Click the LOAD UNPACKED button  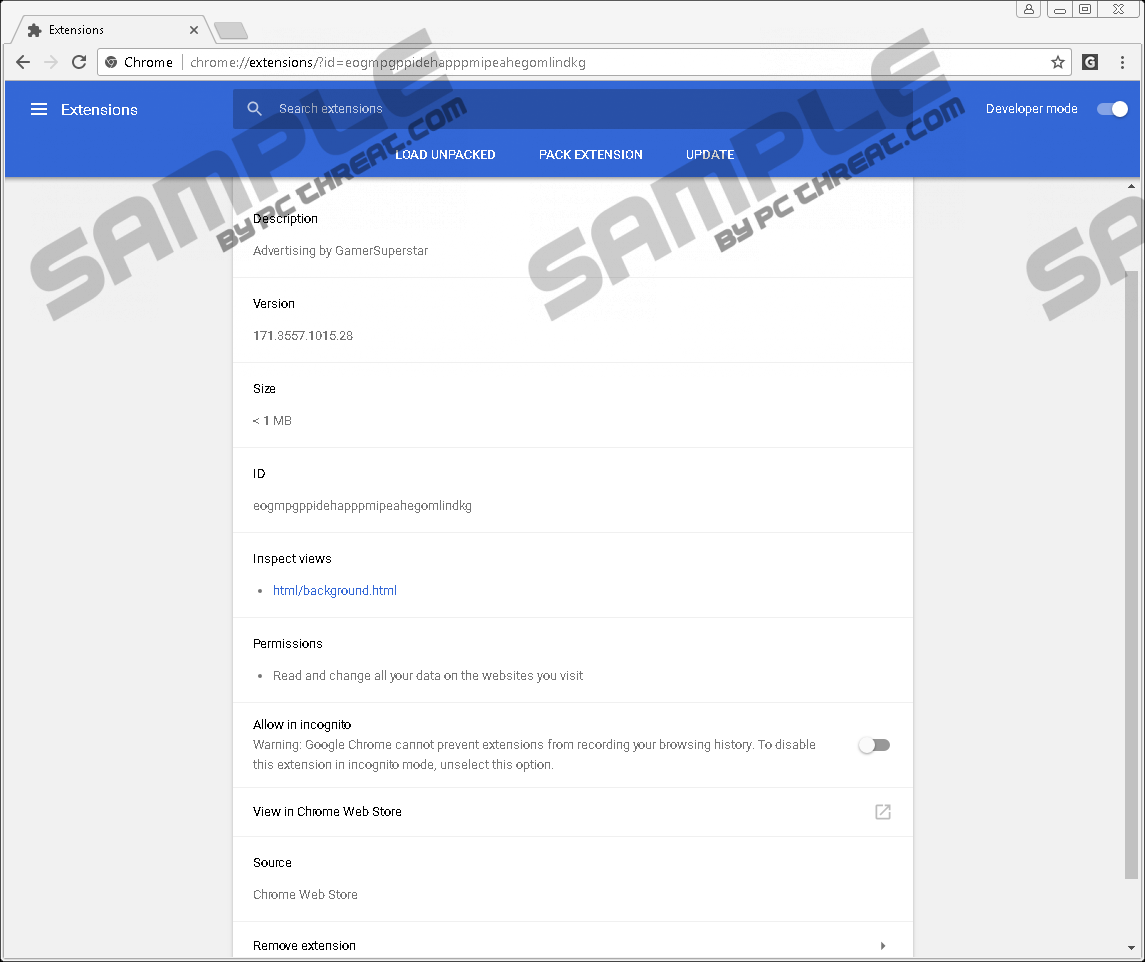[445, 155]
